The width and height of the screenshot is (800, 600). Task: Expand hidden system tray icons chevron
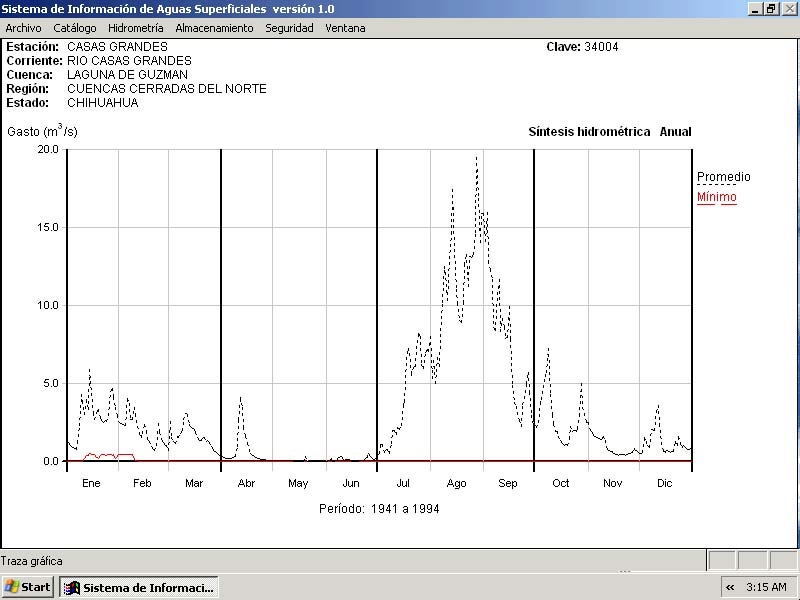(730, 587)
